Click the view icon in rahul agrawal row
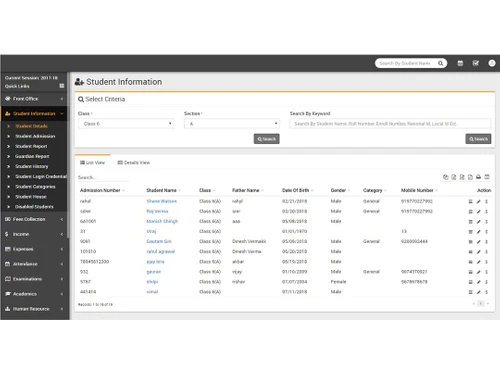This screenshot has height=375, width=500. 470,252
